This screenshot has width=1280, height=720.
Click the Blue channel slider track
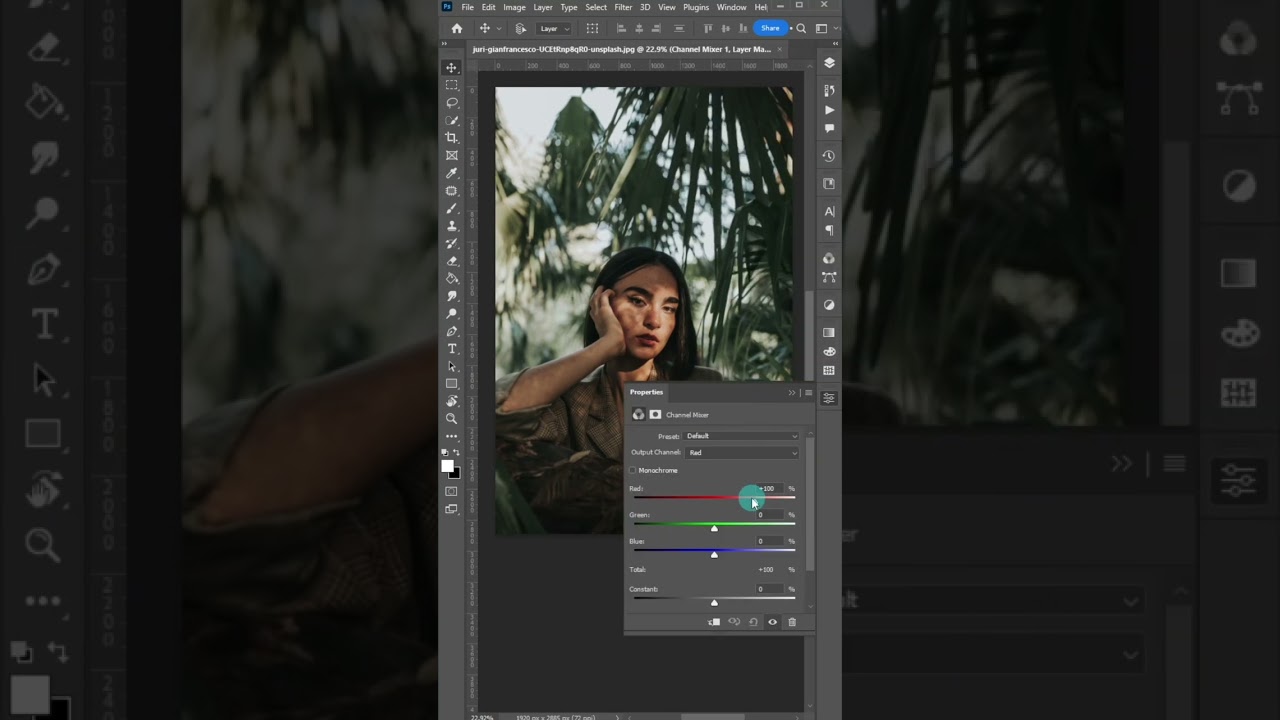tap(714, 550)
